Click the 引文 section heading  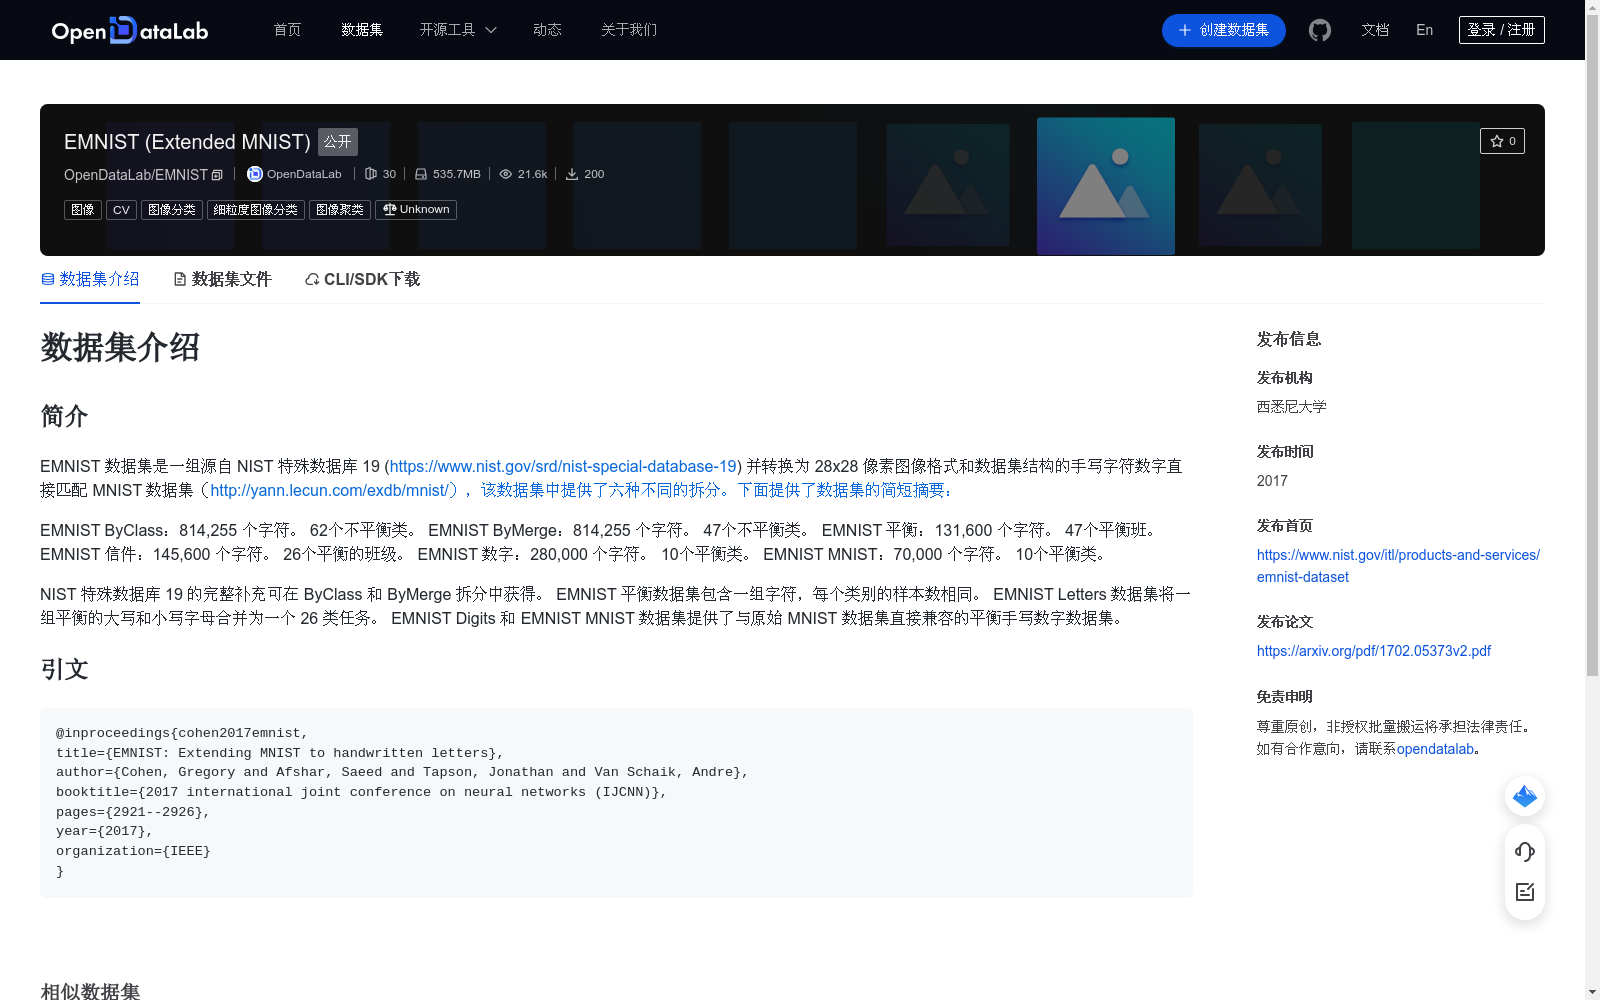pos(64,669)
